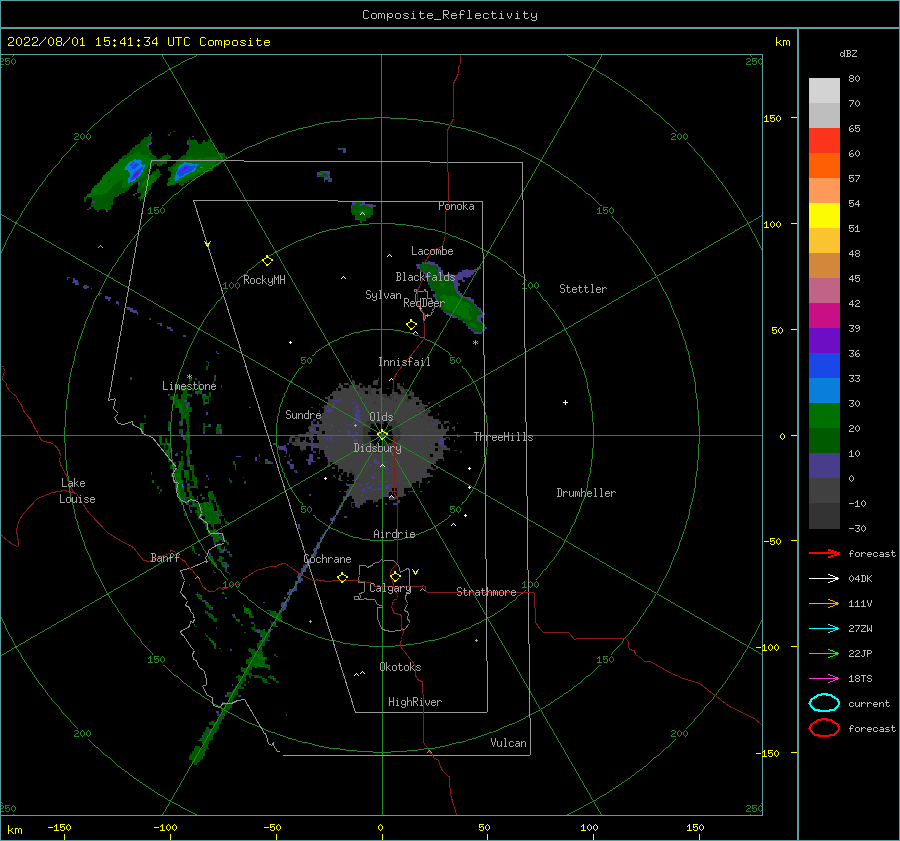Click the white plus marker east of ThreeHills
The height and width of the screenshot is (841, 900).
coord(565,402)
